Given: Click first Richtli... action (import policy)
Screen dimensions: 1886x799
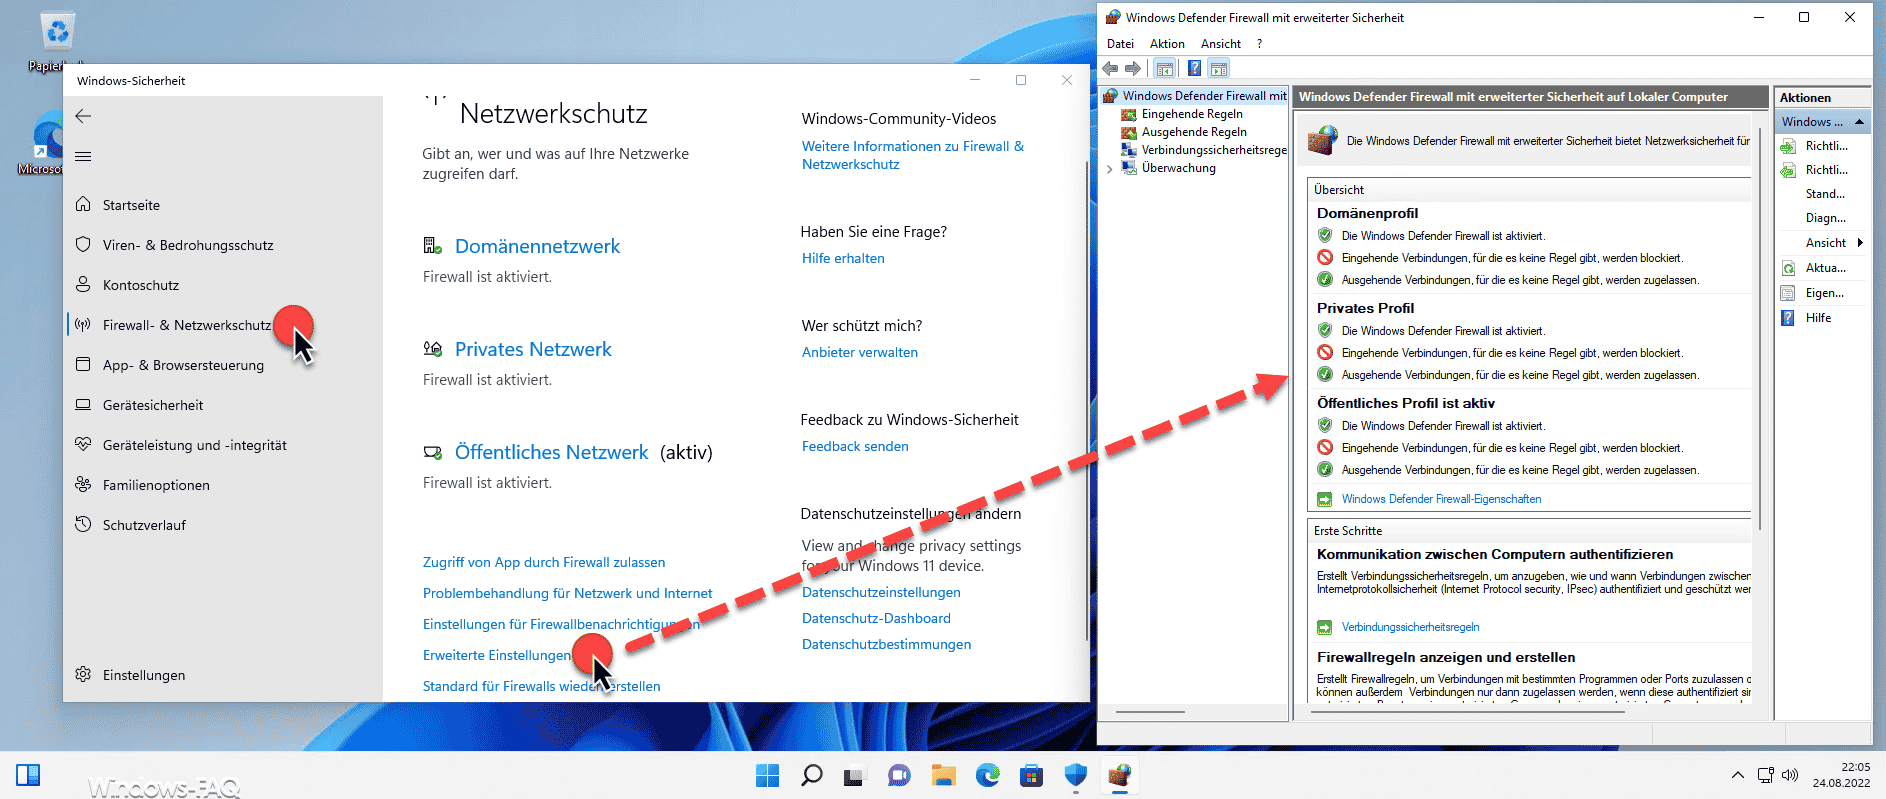Looking at the screenshot, I should 1826,146.
